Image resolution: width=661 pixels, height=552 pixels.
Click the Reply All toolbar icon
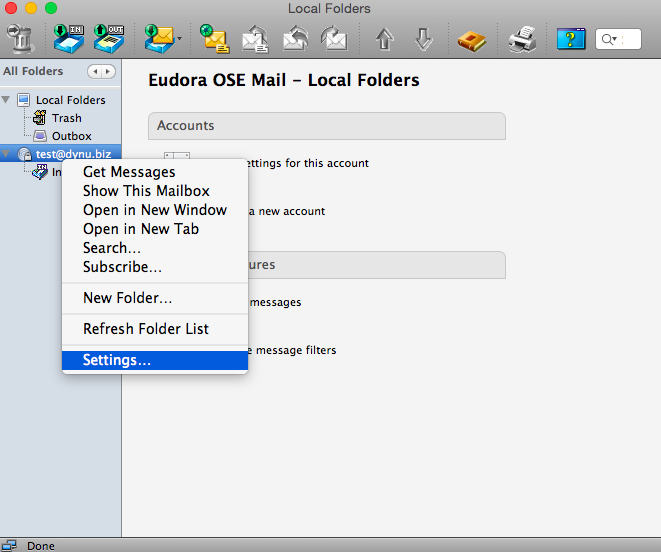pyautogui.click(x=295, y=39)
